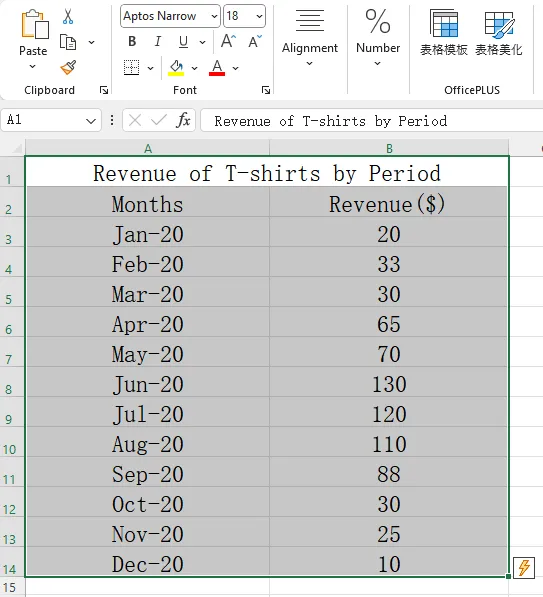
Task: Click the Paste clipboard icon
Action: click(x=34, y=24)
